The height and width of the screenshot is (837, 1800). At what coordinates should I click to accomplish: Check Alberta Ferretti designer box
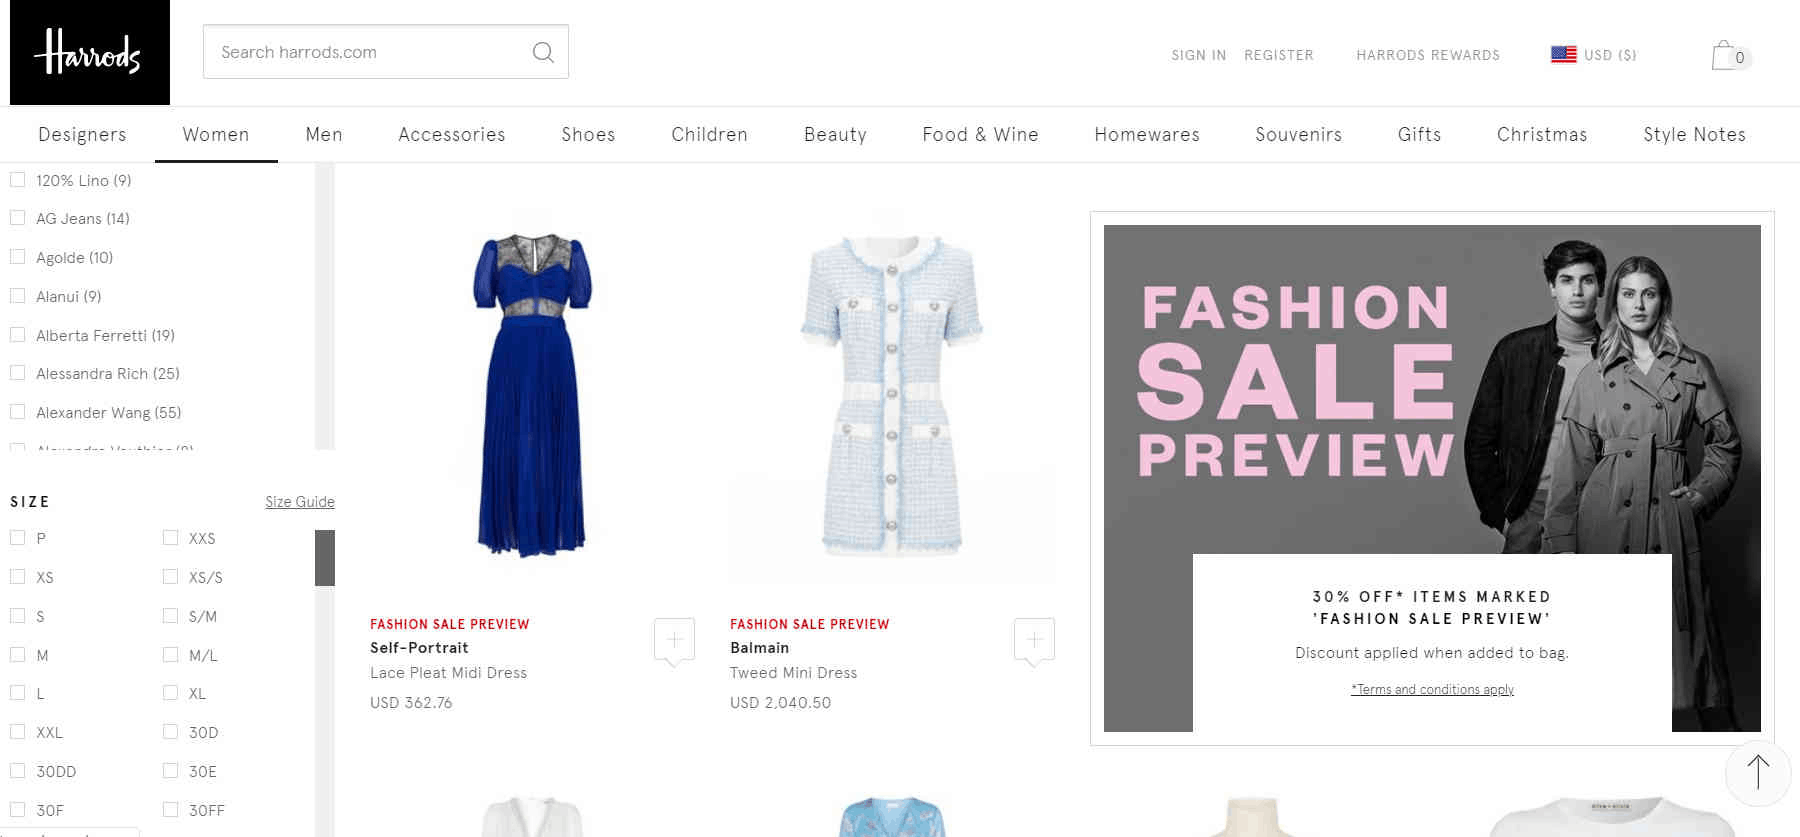tap(17, 335)
